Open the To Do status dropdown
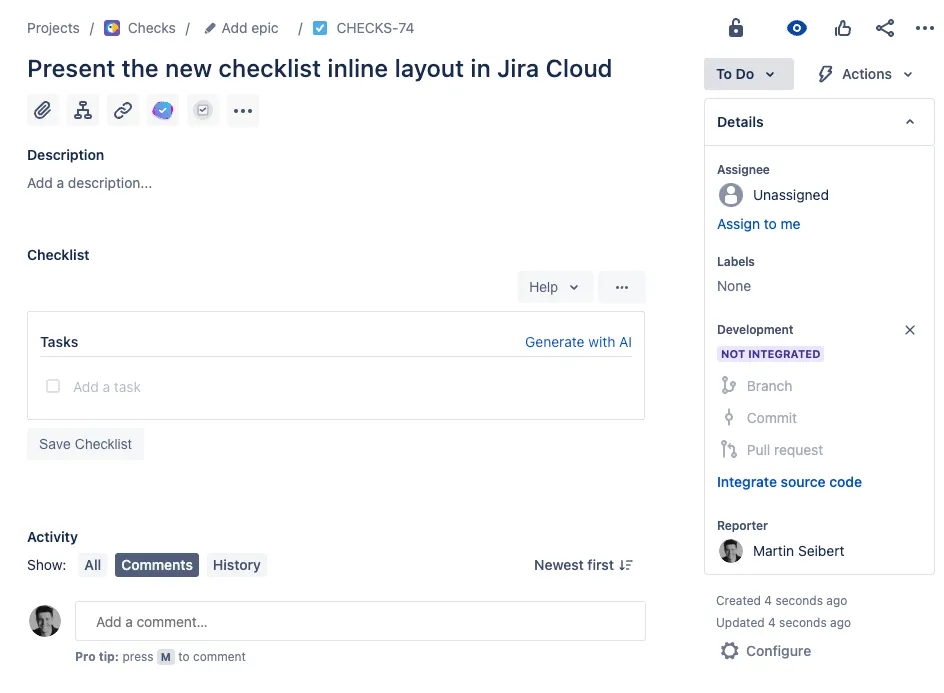944x693 pixels. [748, 74]
